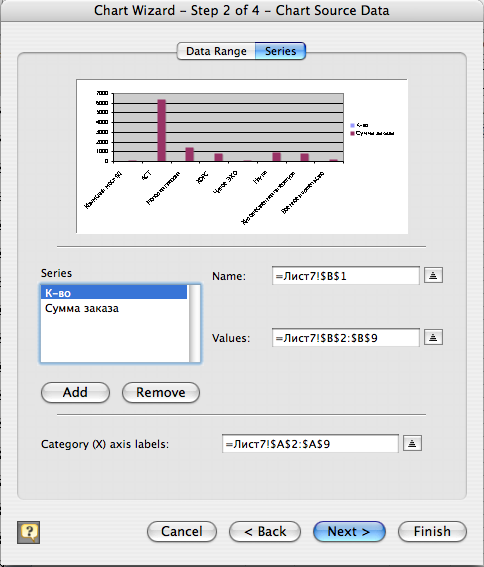Click the Series list scrollbar
The width and height of the screenshot is (484, 567).
tap(195, 323)
